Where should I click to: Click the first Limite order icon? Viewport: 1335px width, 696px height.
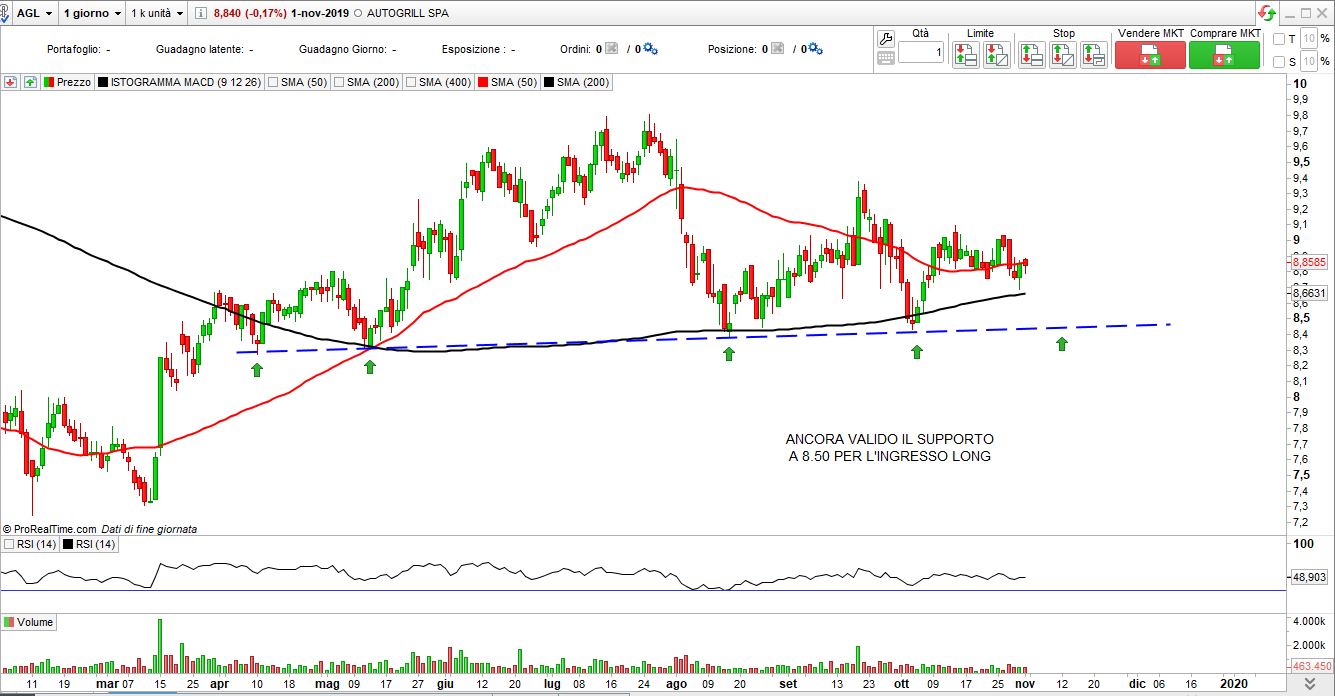pyautogui.click(x=965, y=55)
